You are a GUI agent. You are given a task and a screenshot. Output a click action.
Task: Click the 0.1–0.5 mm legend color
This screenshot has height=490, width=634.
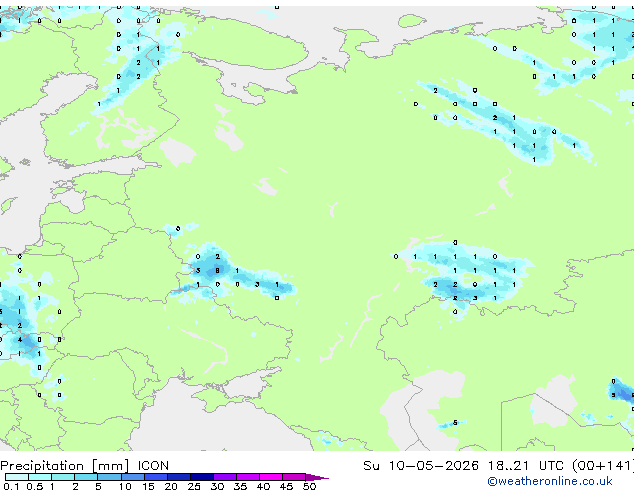17,477
